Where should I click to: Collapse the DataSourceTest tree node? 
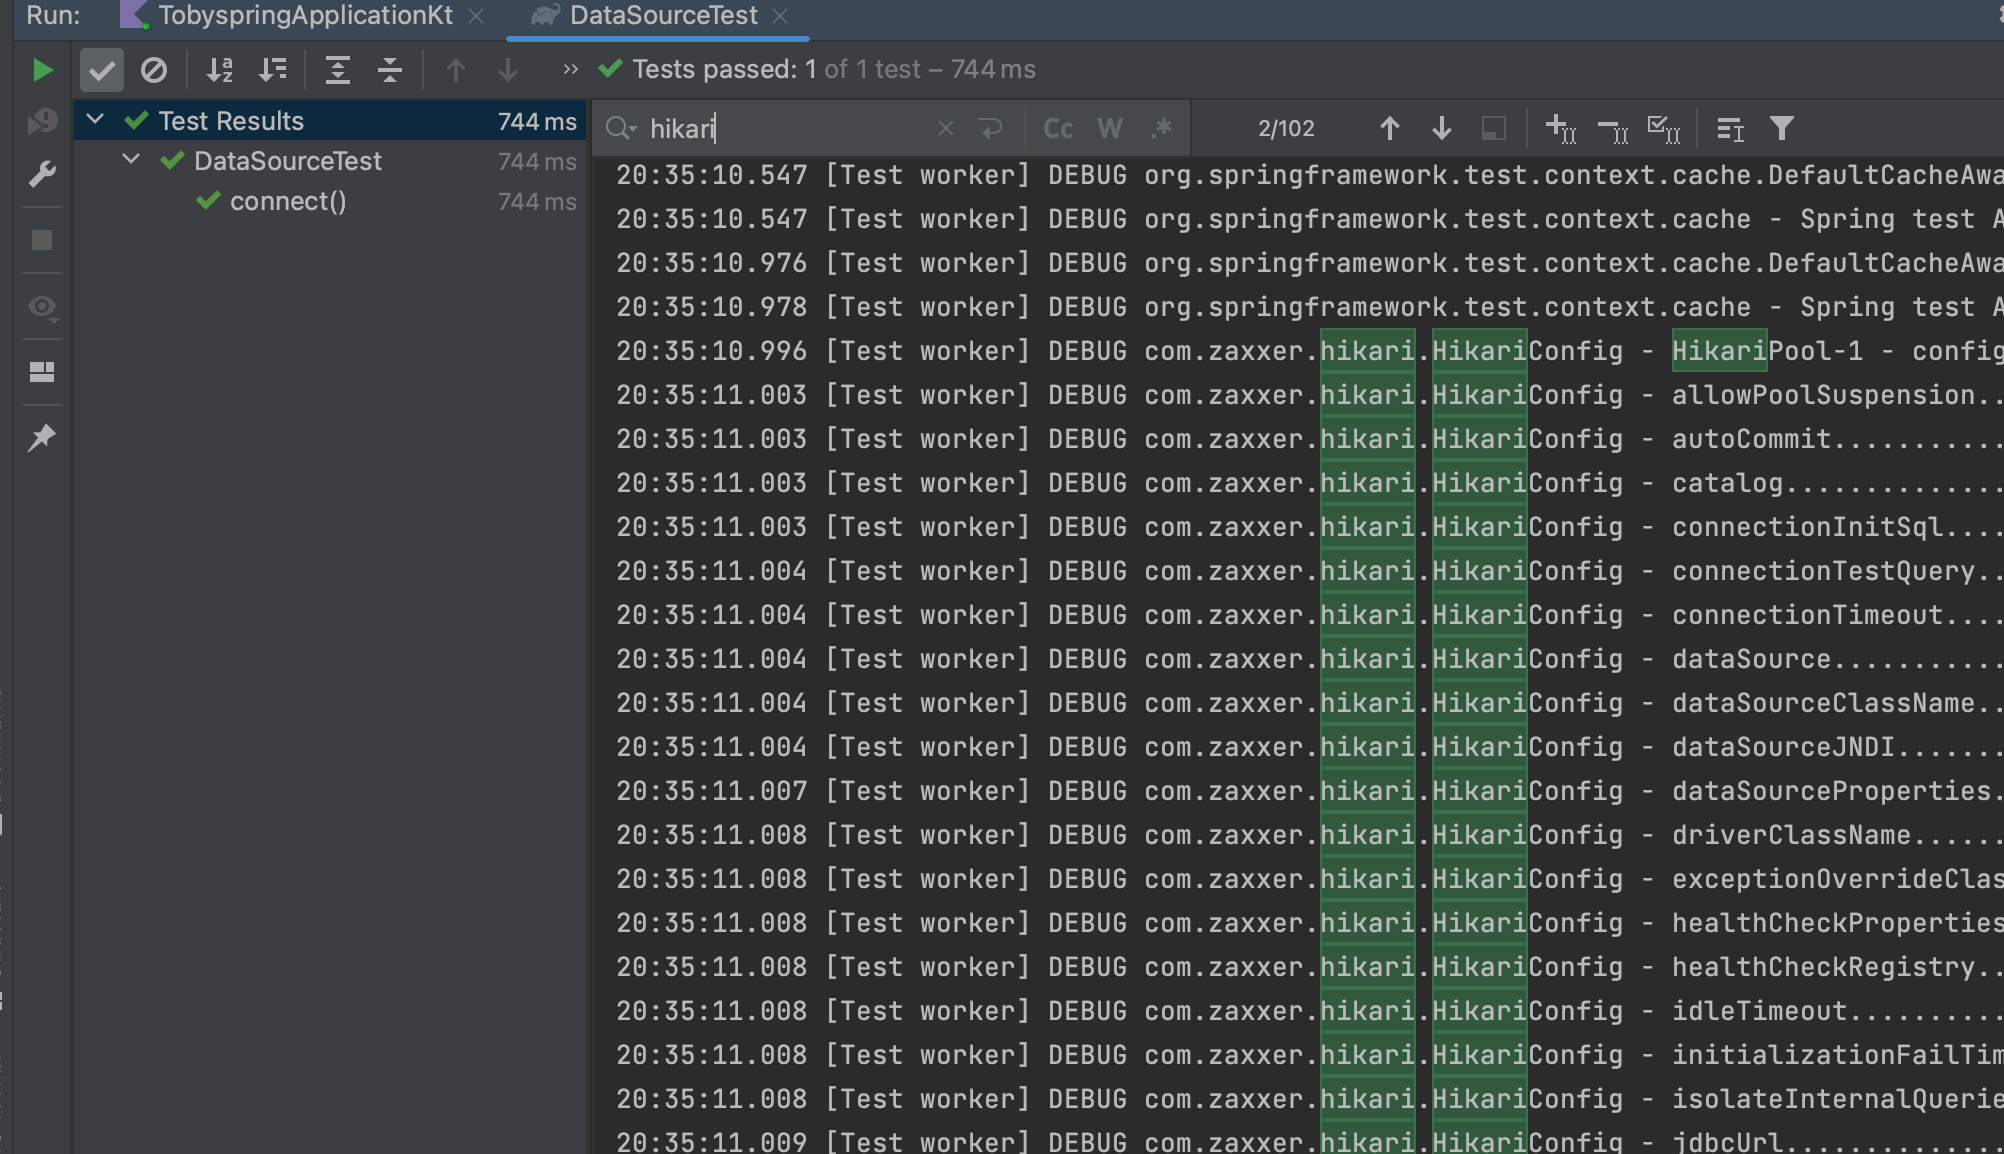(131, 160)
